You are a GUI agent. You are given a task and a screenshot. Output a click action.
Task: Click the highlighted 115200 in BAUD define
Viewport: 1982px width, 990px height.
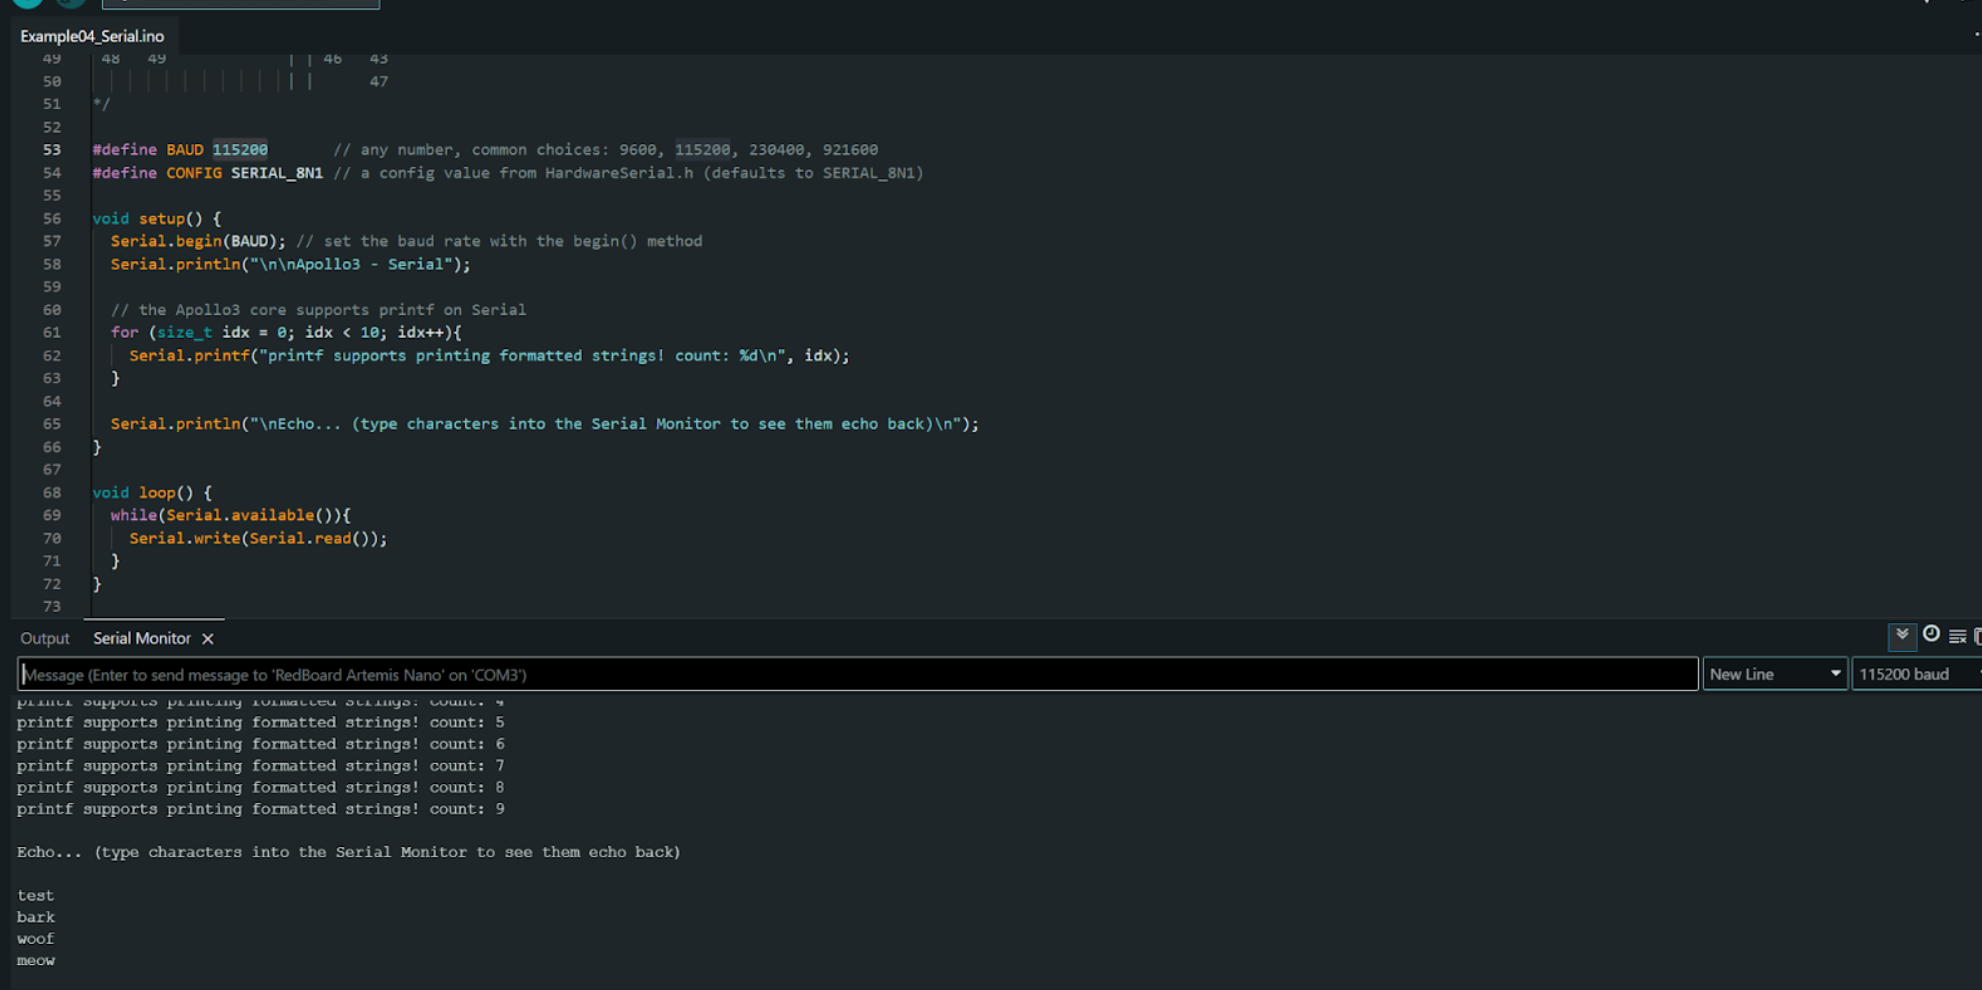click(x=240, y=150)
